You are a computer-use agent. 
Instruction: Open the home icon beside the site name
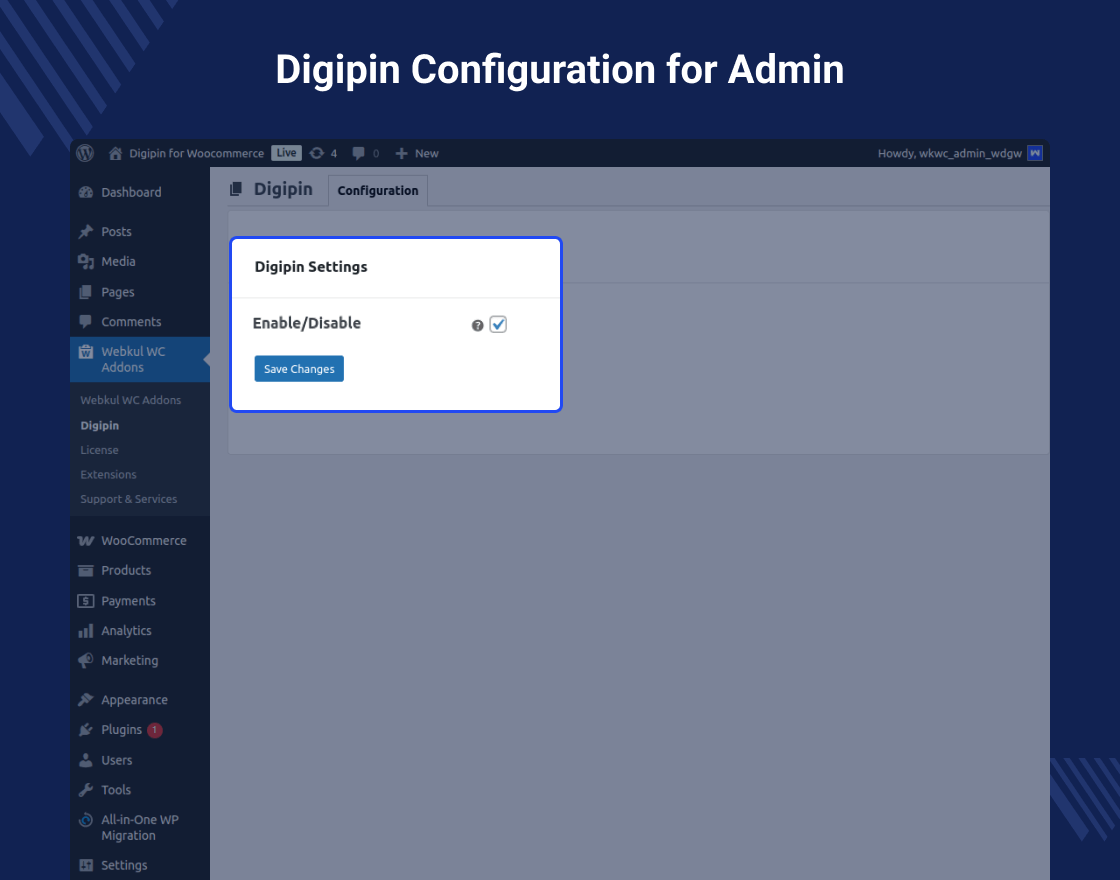click(115, 153)
